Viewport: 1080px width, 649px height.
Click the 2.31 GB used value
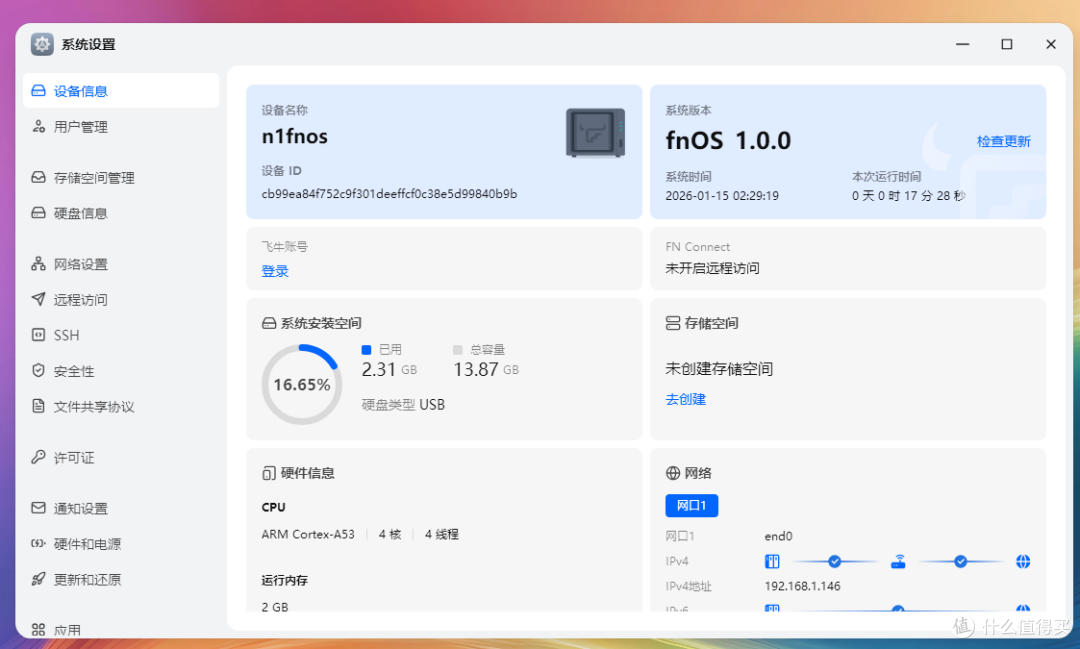click(389, 369)
